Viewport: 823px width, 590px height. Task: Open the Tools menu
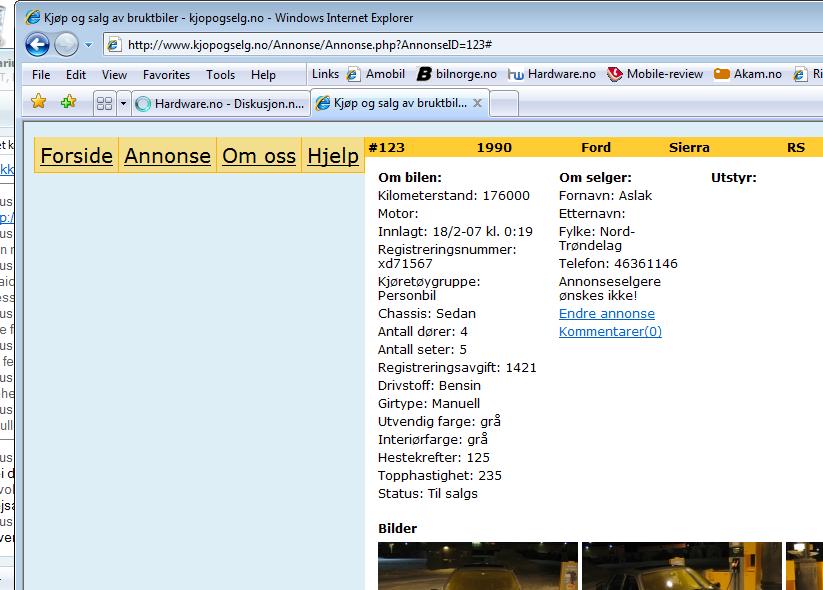[220, 75]
